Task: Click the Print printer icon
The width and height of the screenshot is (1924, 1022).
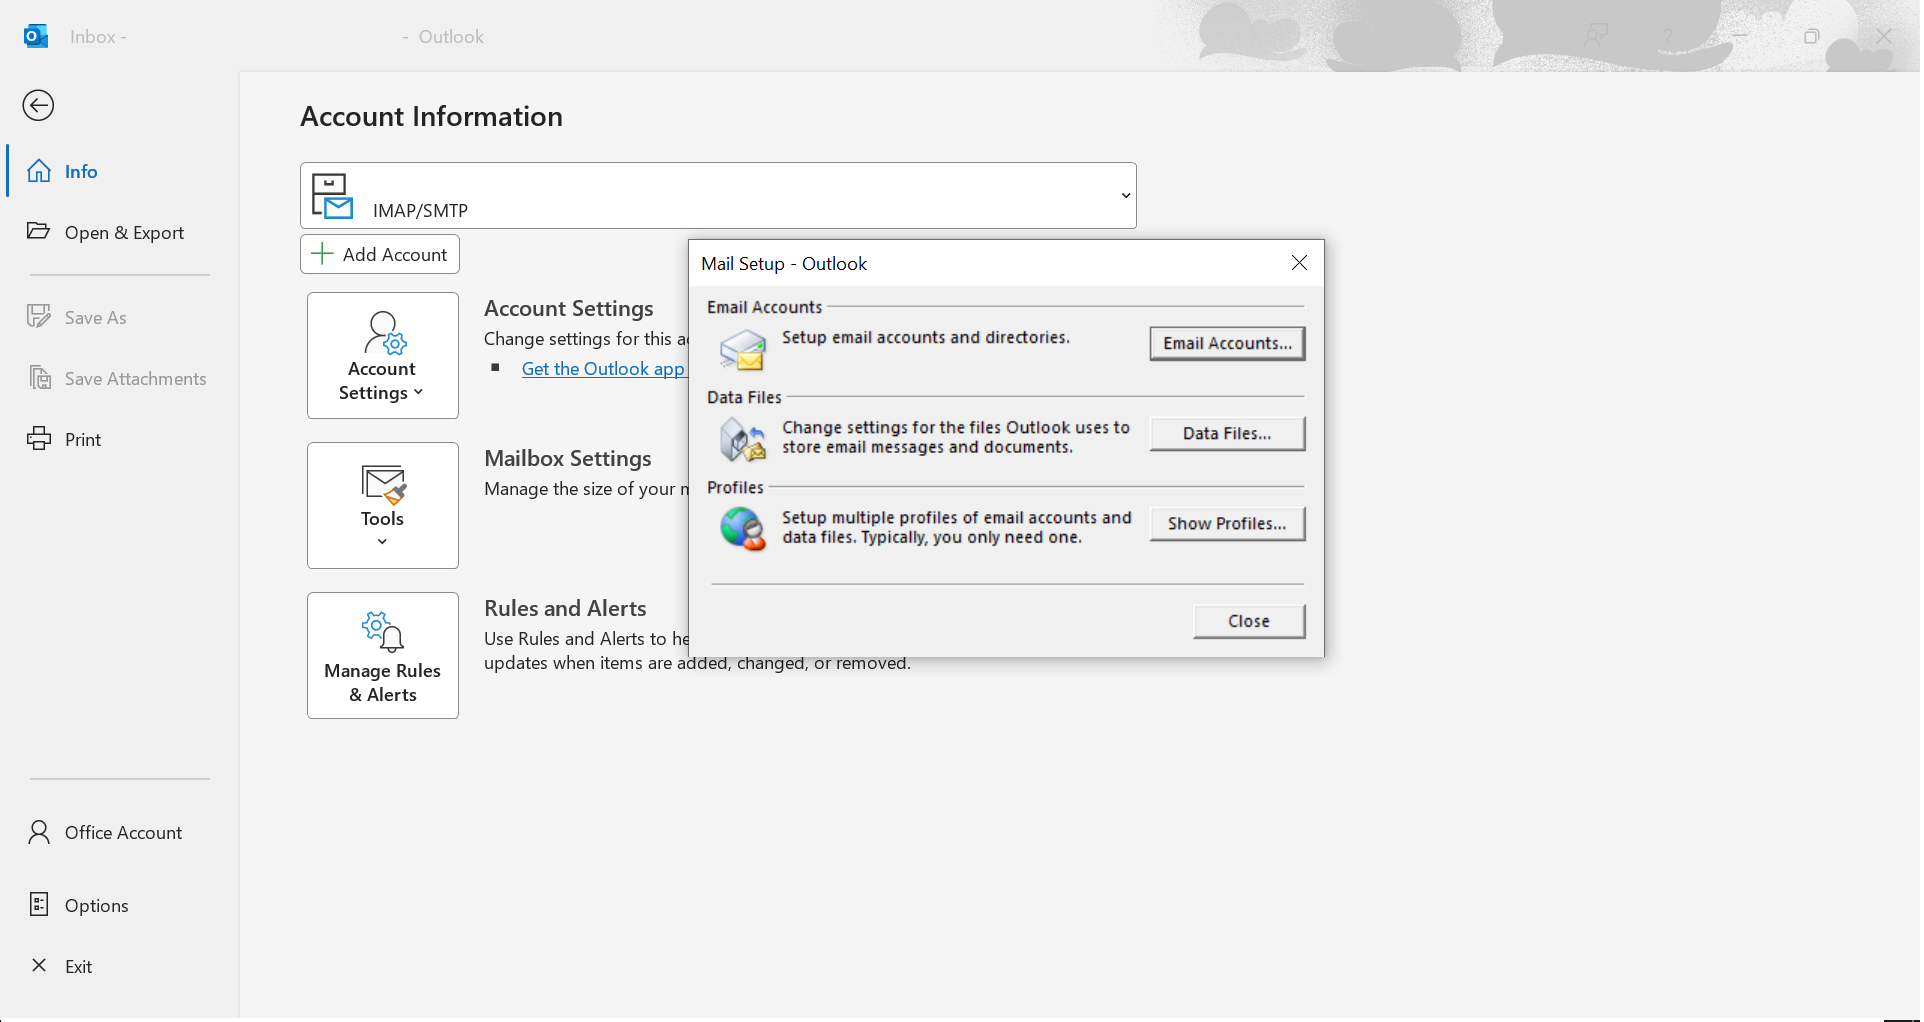Action: pos(39,438)
